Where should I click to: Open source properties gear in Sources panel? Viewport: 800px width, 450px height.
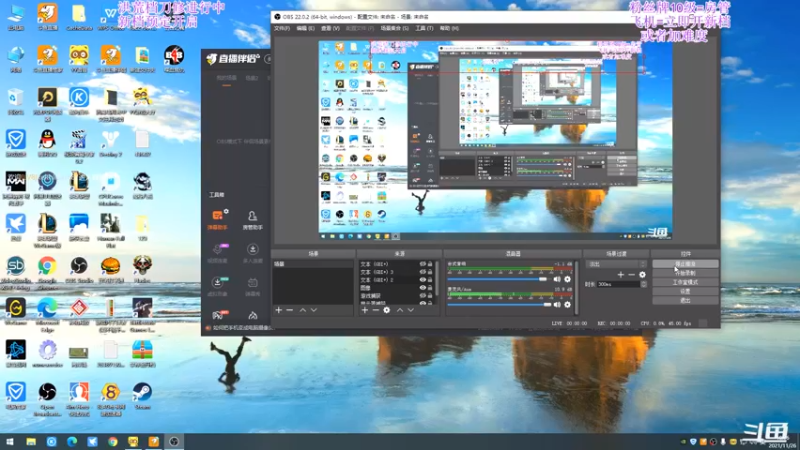pos(387,310)
